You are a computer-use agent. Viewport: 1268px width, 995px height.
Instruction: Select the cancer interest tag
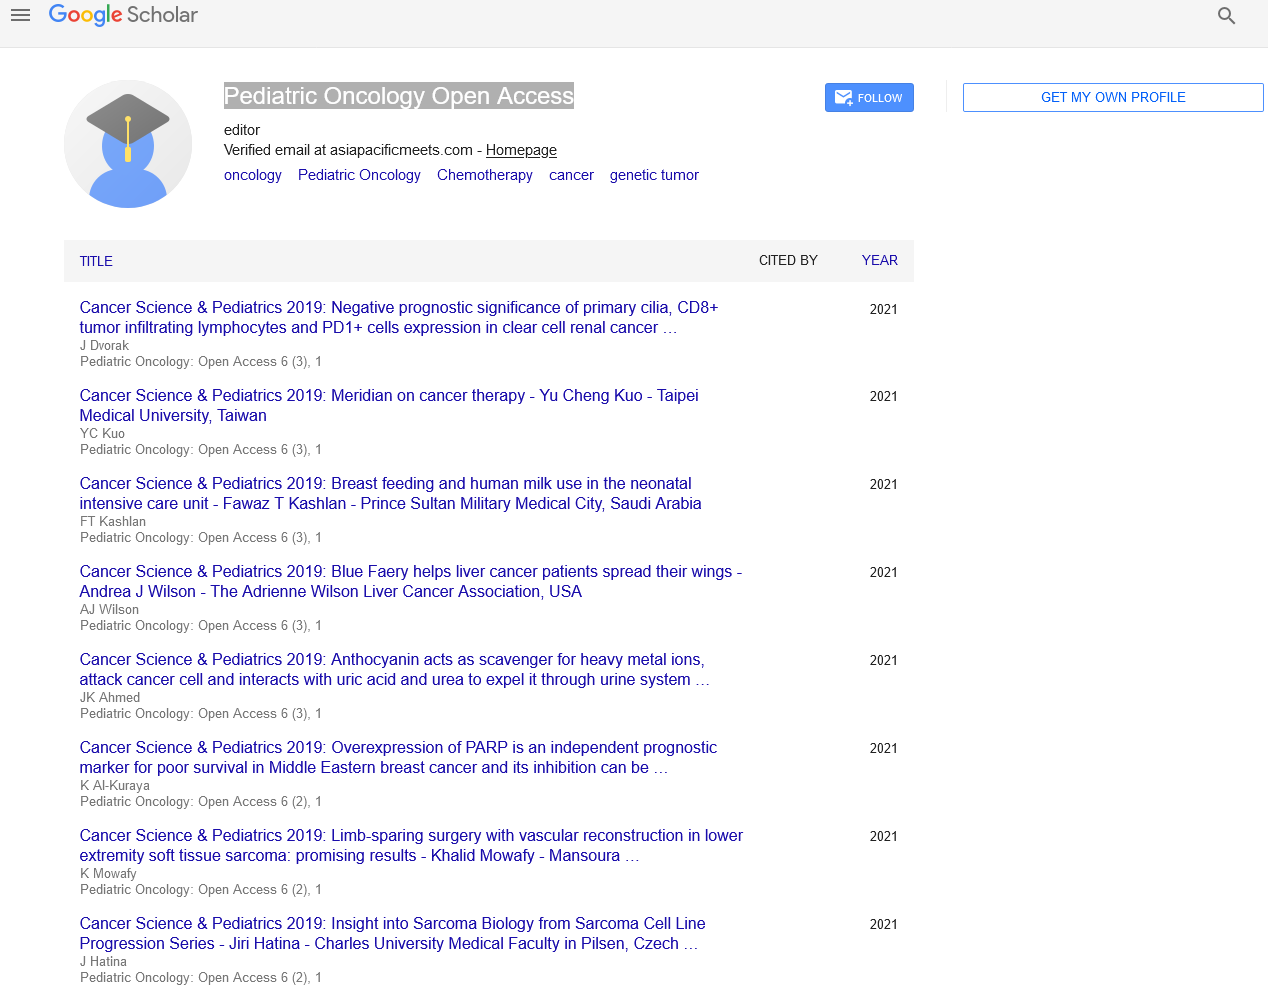[x=571, y=175]
